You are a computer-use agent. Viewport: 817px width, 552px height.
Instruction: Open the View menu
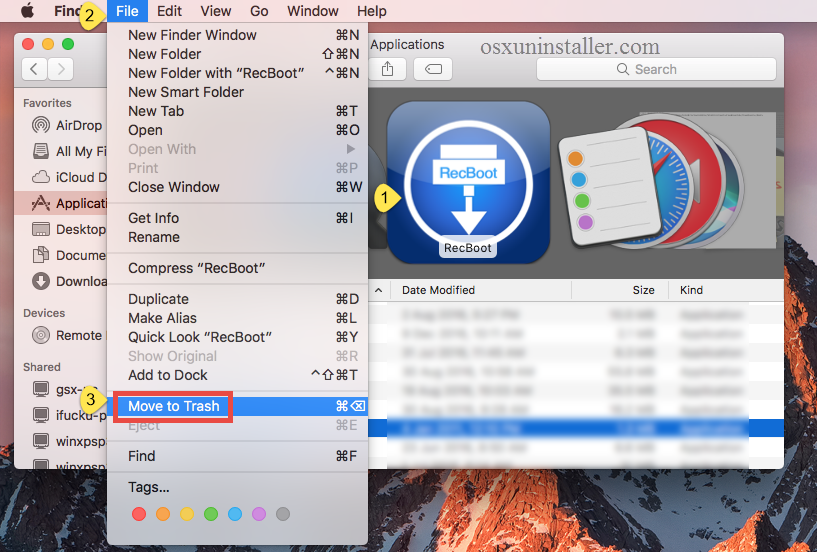point(216,11)
